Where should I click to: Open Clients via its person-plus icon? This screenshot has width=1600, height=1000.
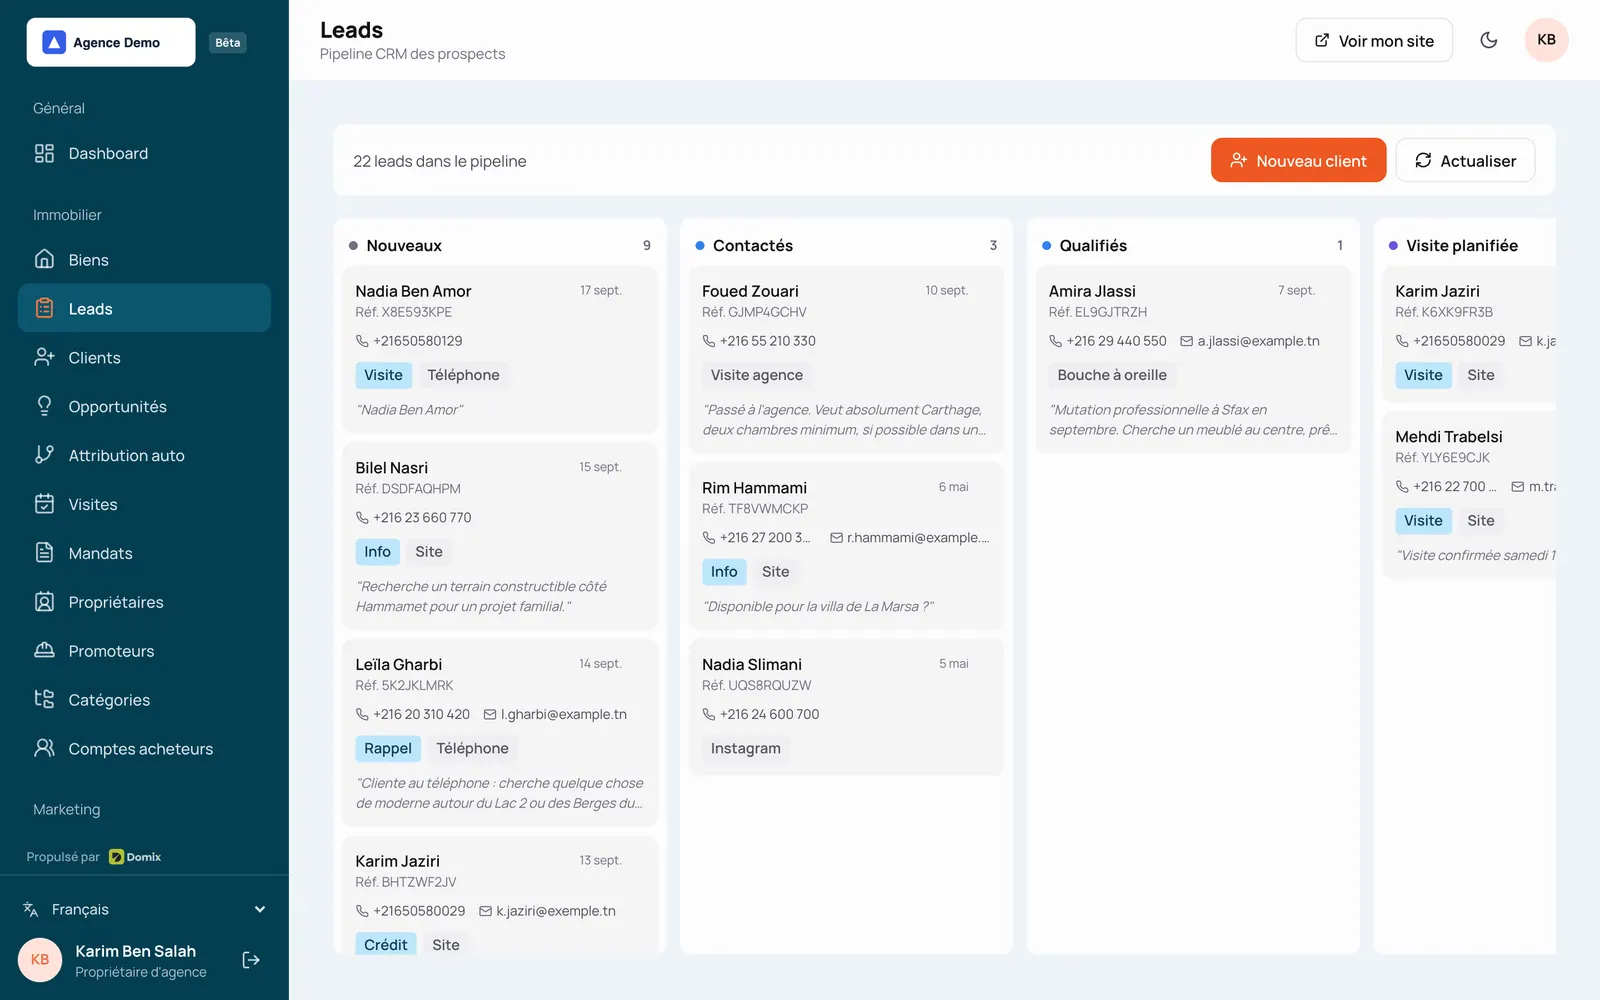point(44,357)
